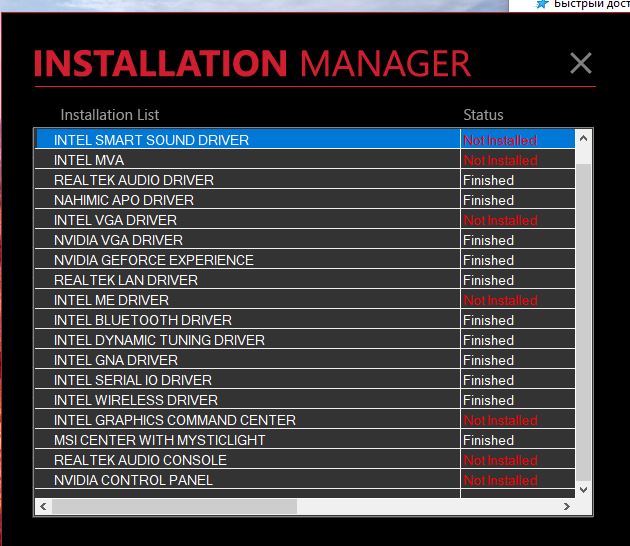Click the vertical scrollbar down arrow
Screen dimensions: 630x546
tap(584, 489)
